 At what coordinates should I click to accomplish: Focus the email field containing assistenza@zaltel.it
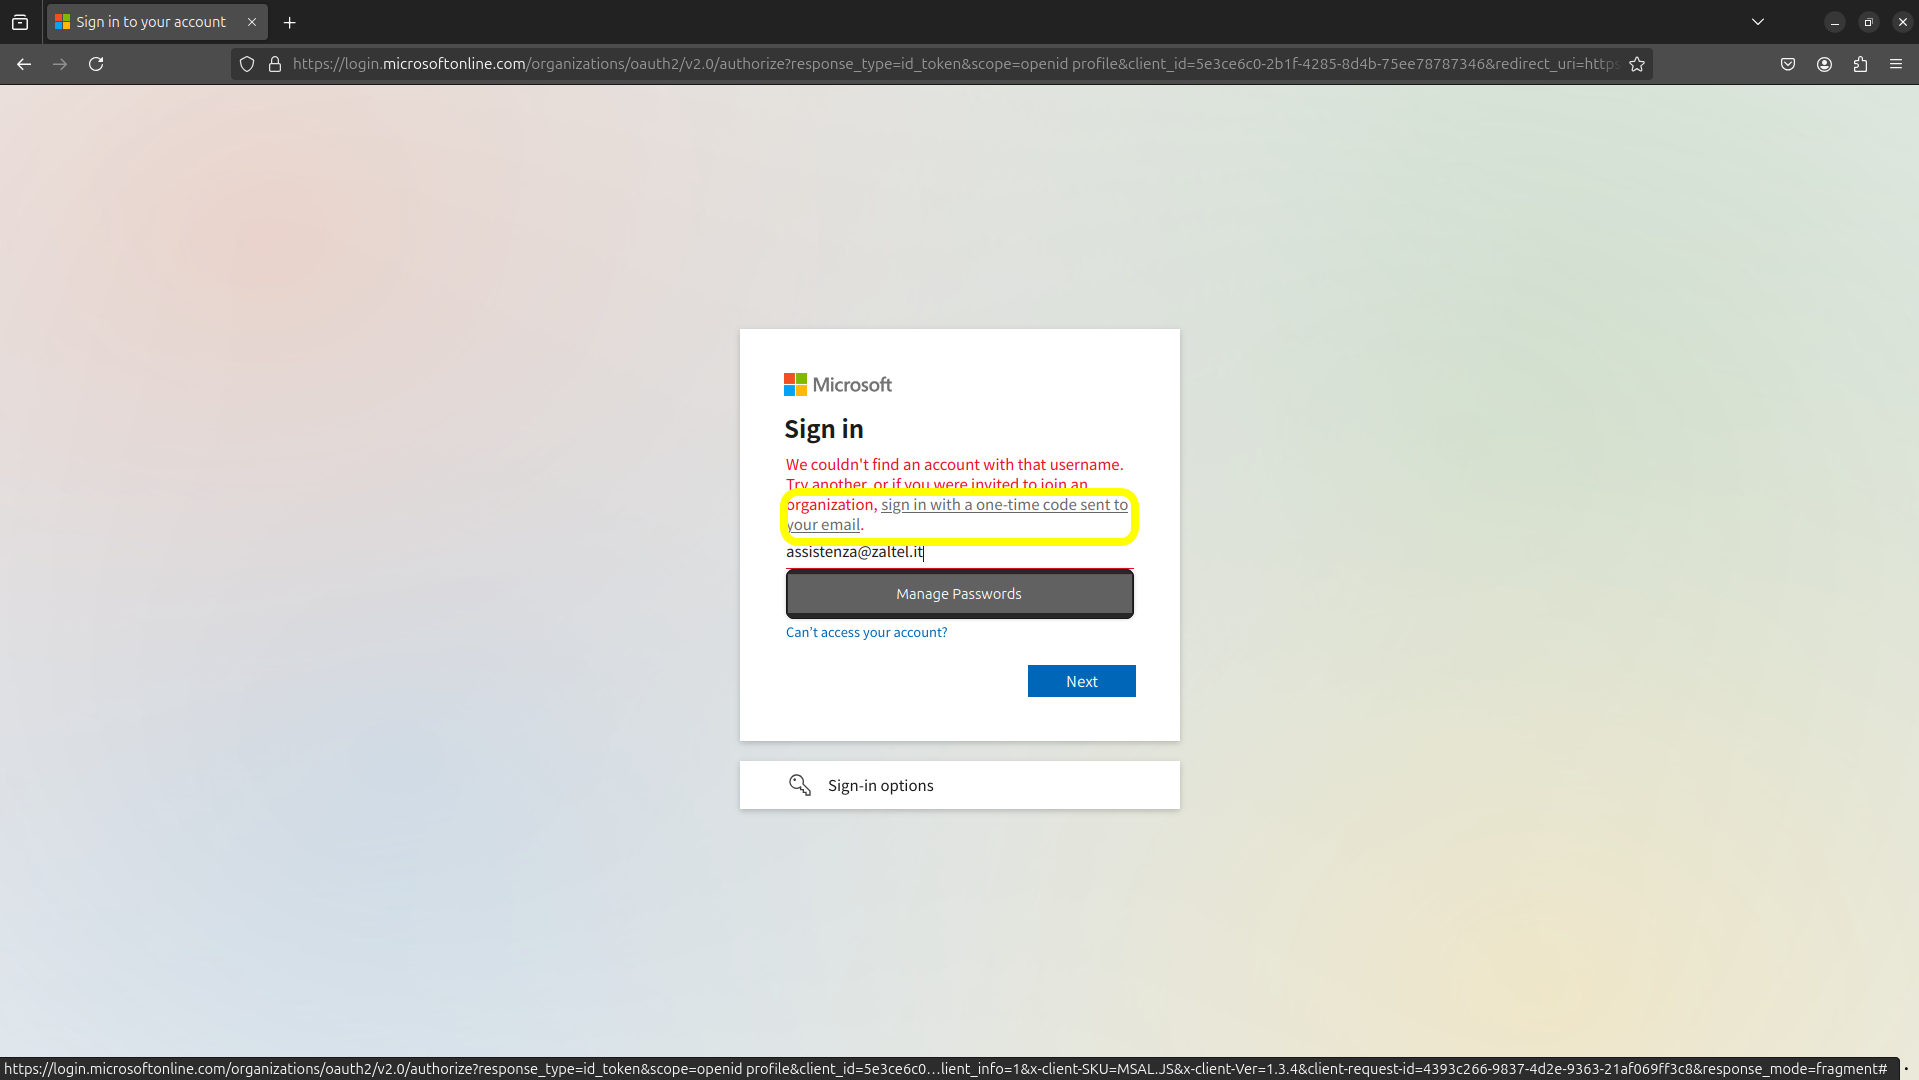click(959, 552)
